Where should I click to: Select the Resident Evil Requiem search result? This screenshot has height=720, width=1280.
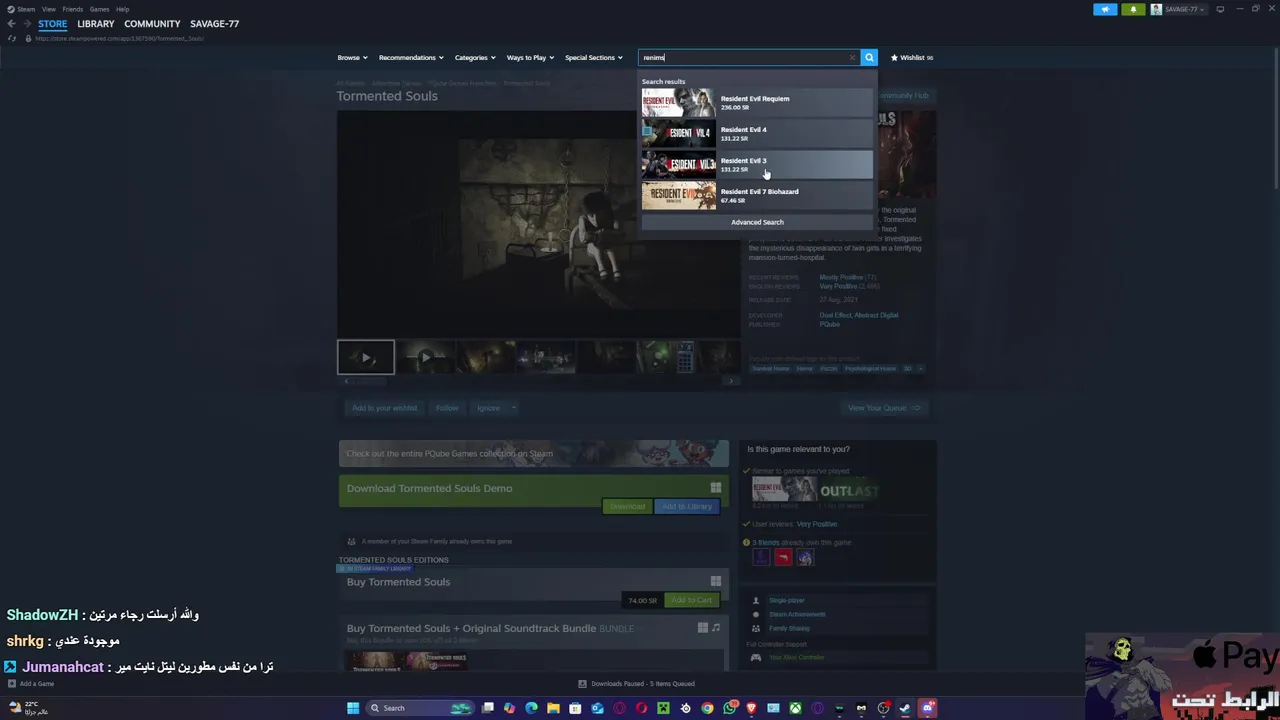[757, 102]
